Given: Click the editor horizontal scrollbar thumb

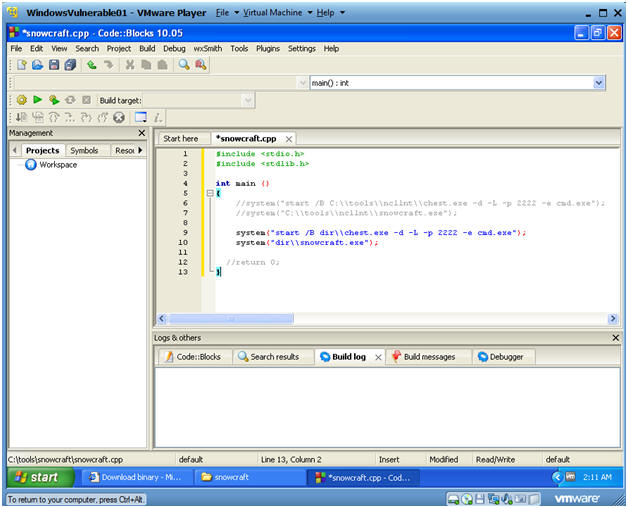Looking at the screenshot, I should pyautogui.click(x=230, y=319).
